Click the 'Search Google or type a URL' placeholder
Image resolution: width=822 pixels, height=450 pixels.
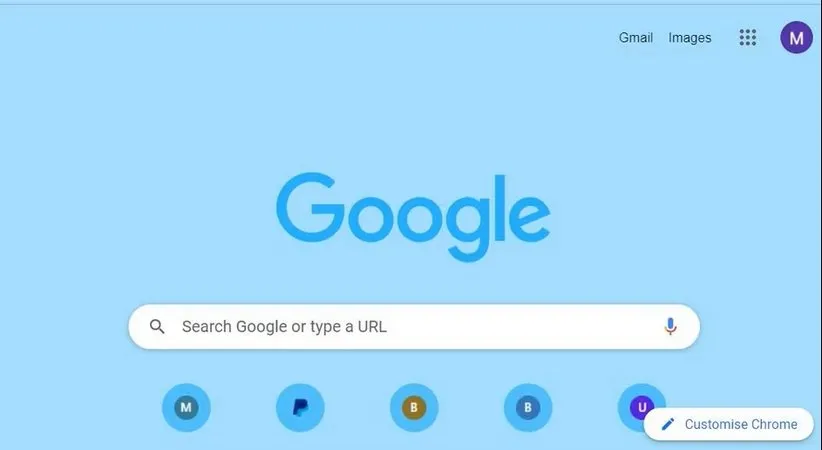[284, 326]
